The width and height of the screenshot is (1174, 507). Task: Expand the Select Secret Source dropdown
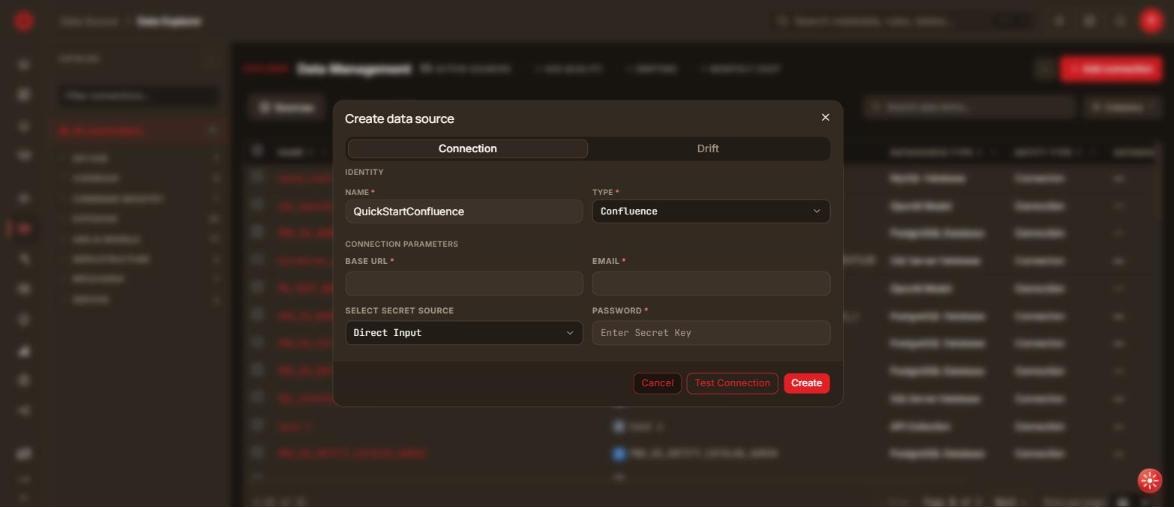coord(464,333)
